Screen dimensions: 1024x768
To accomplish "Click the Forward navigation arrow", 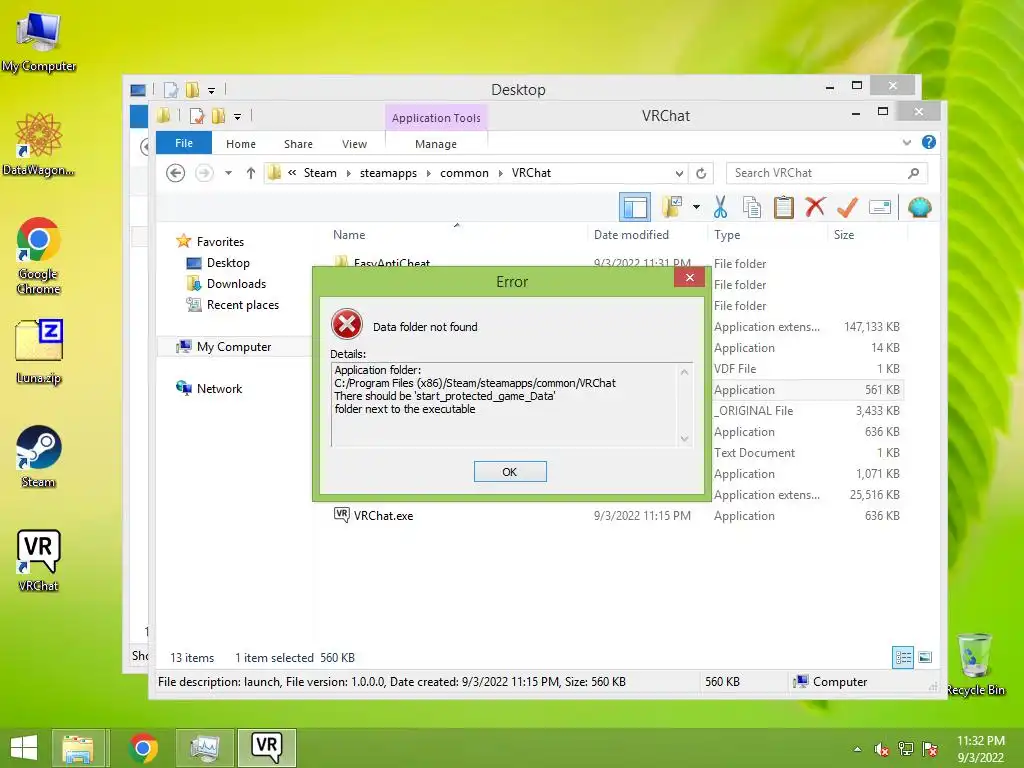I will tap(204, 173).
